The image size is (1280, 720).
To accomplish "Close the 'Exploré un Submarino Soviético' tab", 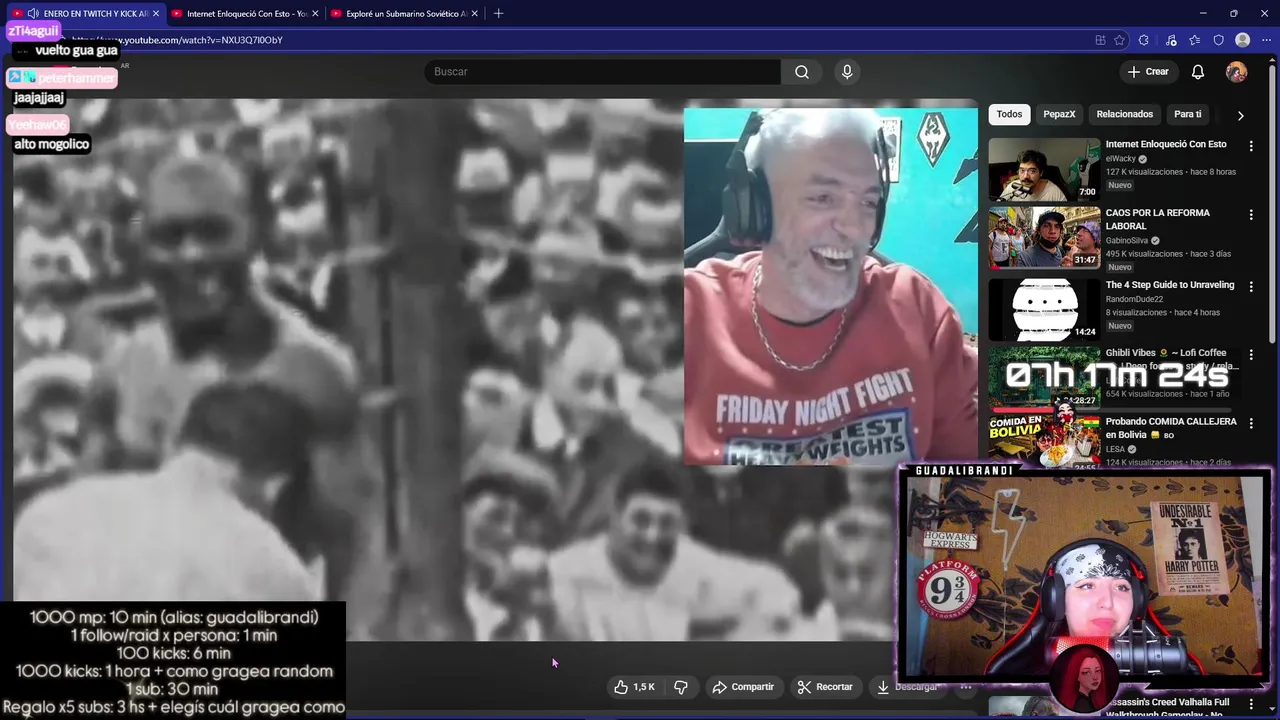I will [x=475, y=13].
